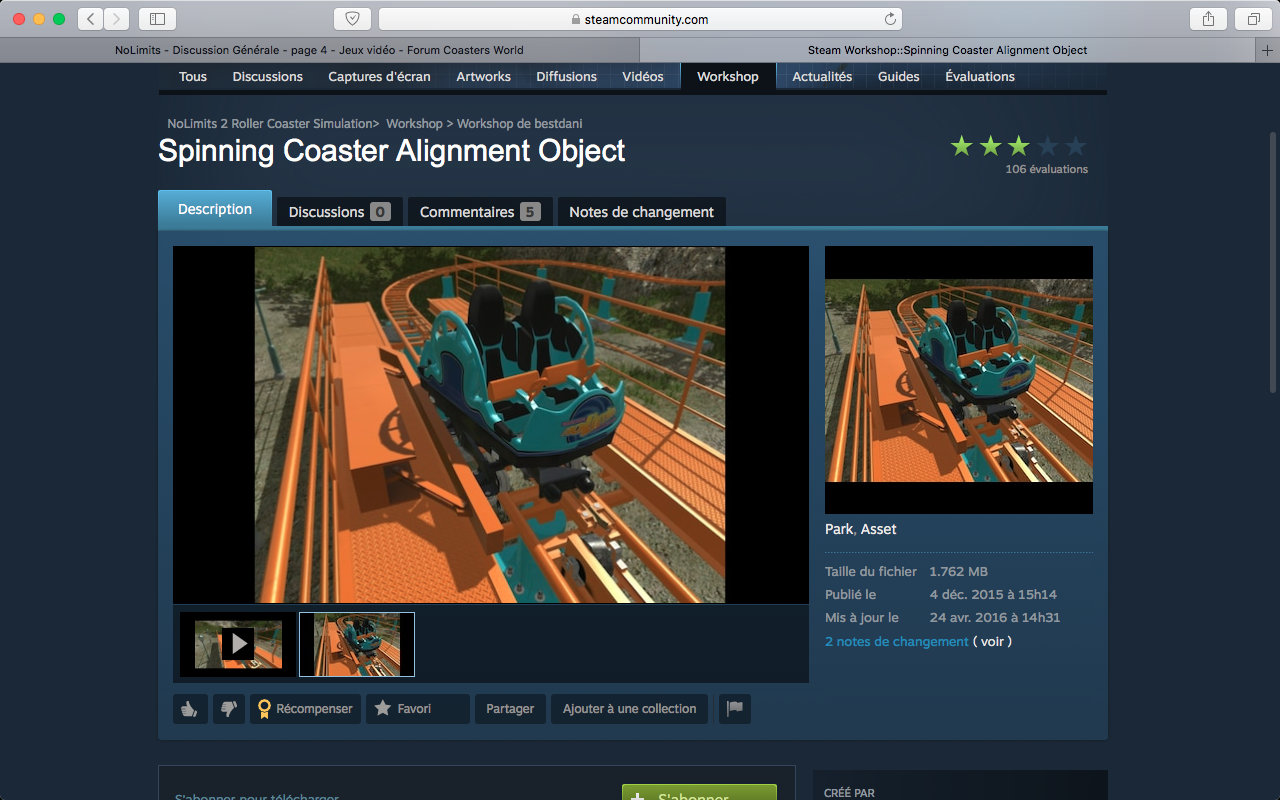The height and width of the screenshot is (800, 1280).
Task: Click the steamcommunity.com address bar
Action: pos(640,19)
